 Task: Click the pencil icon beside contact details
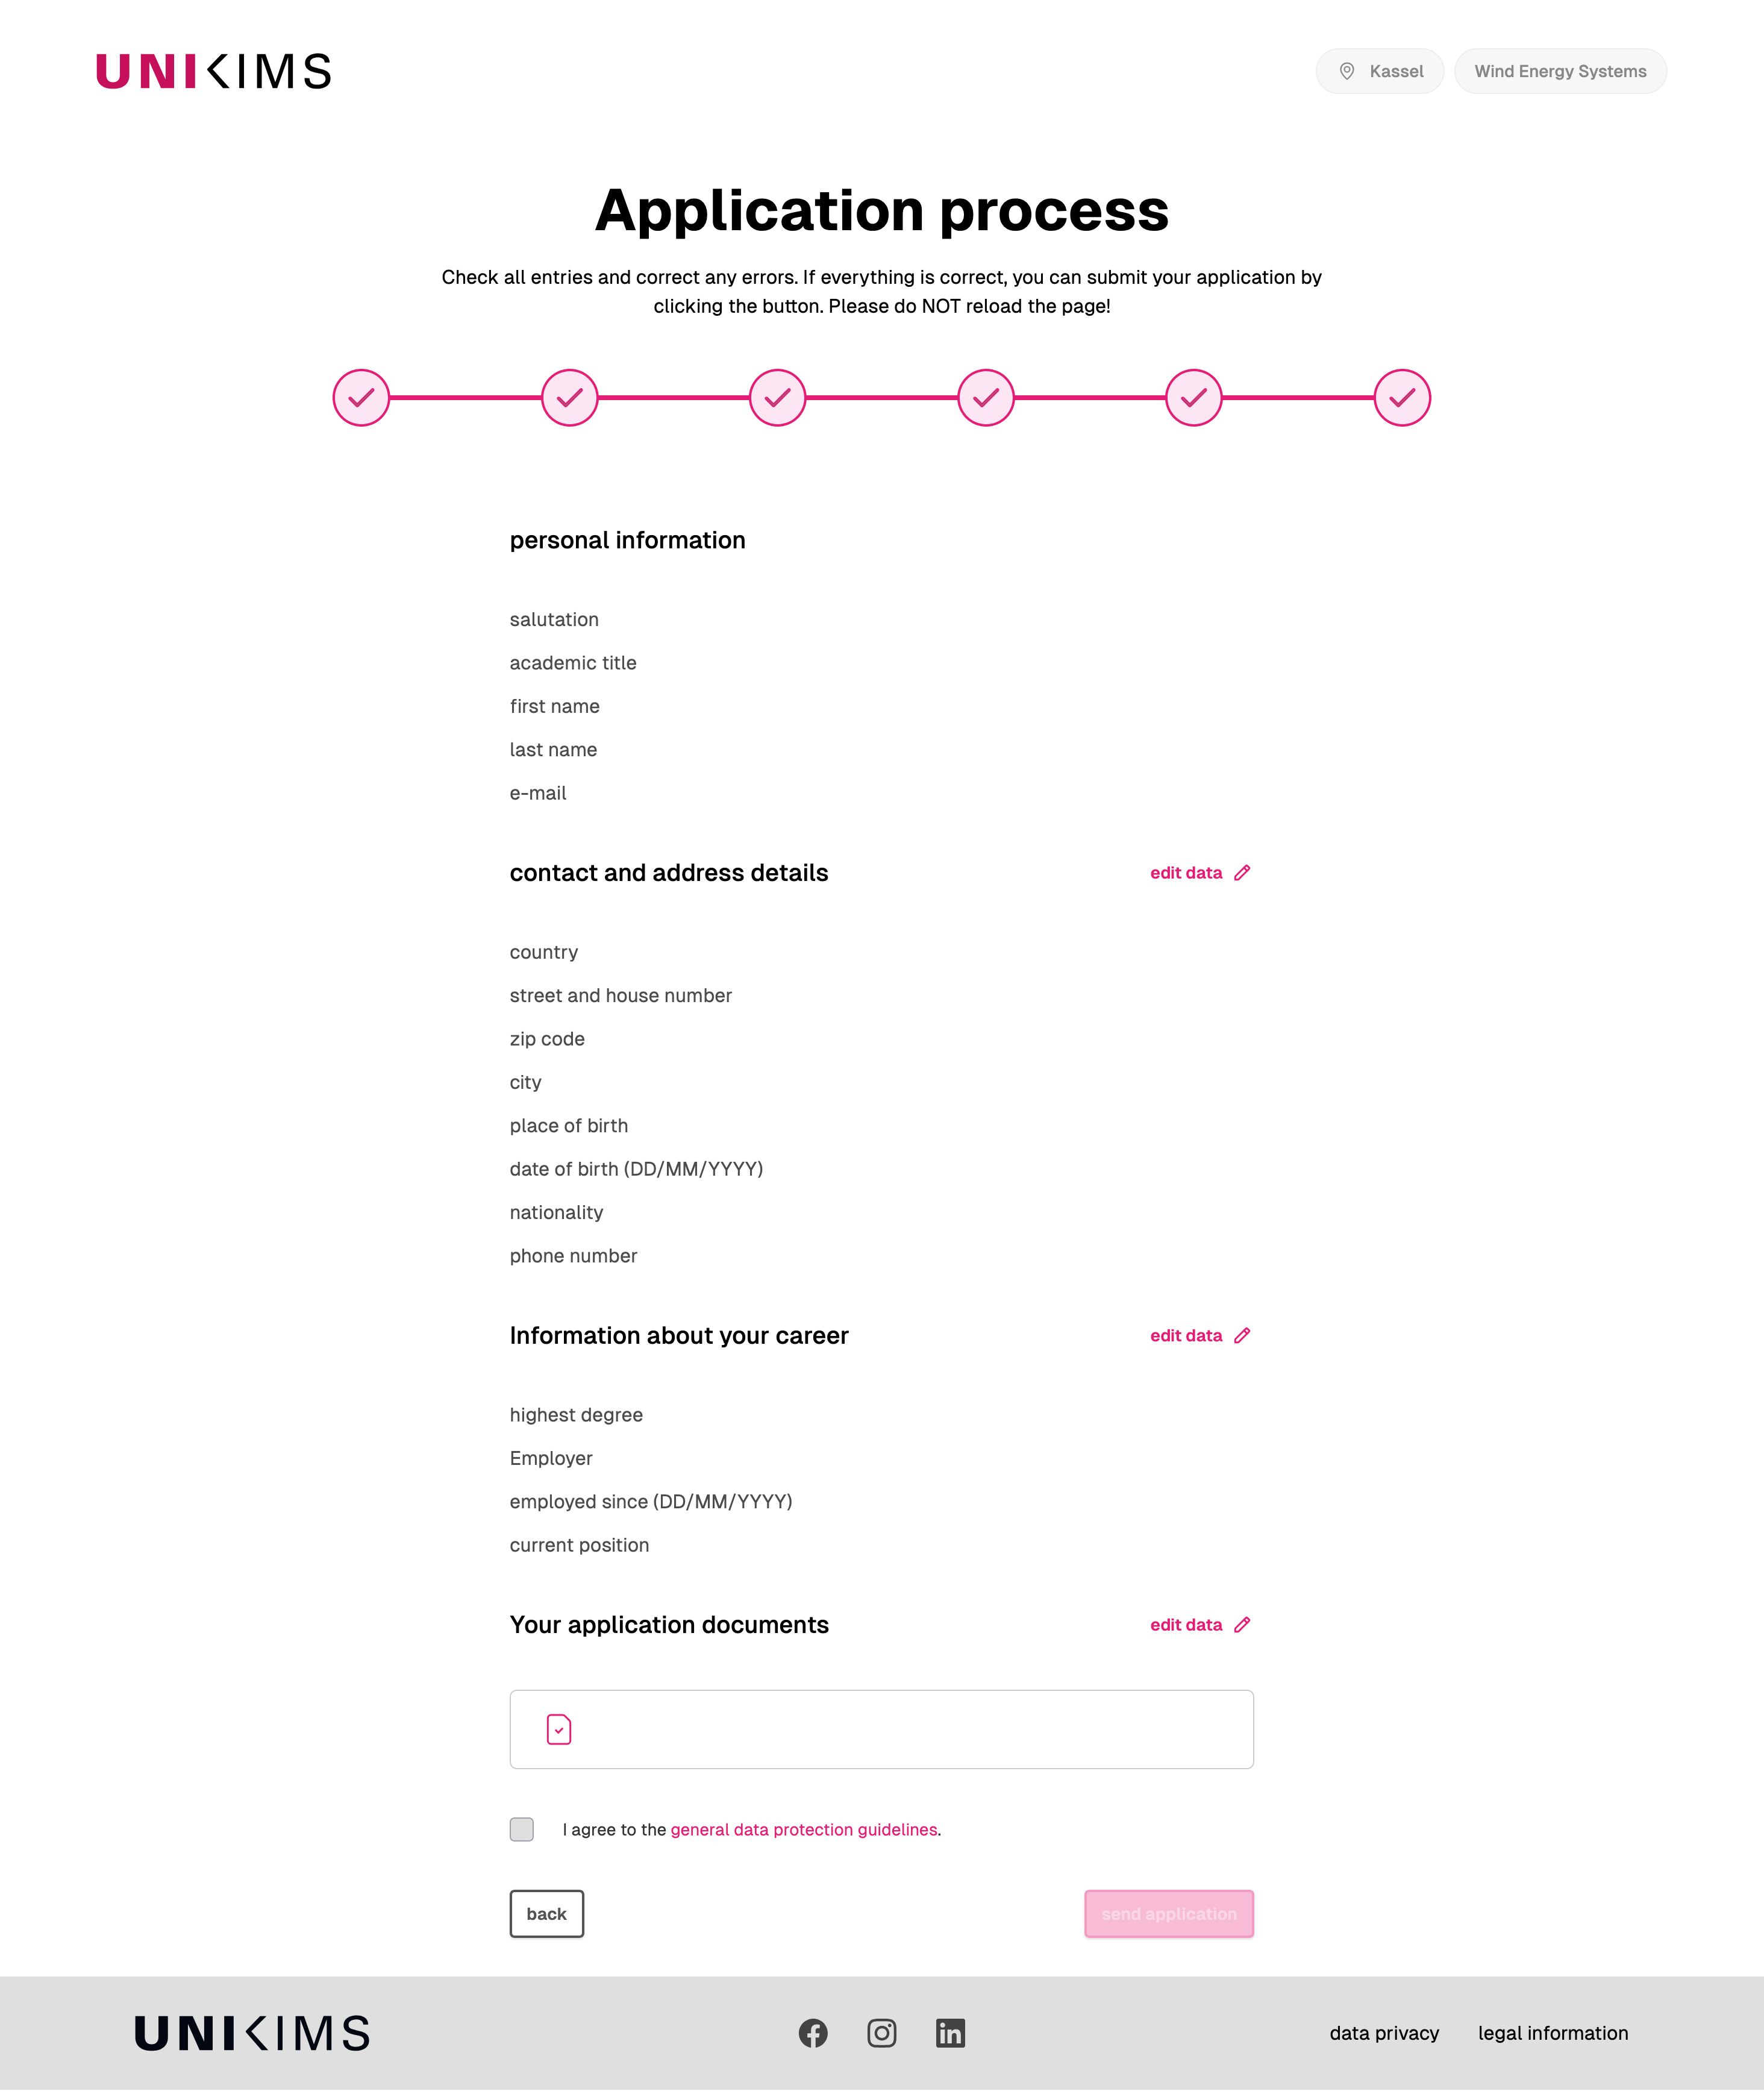(1242, 873)
